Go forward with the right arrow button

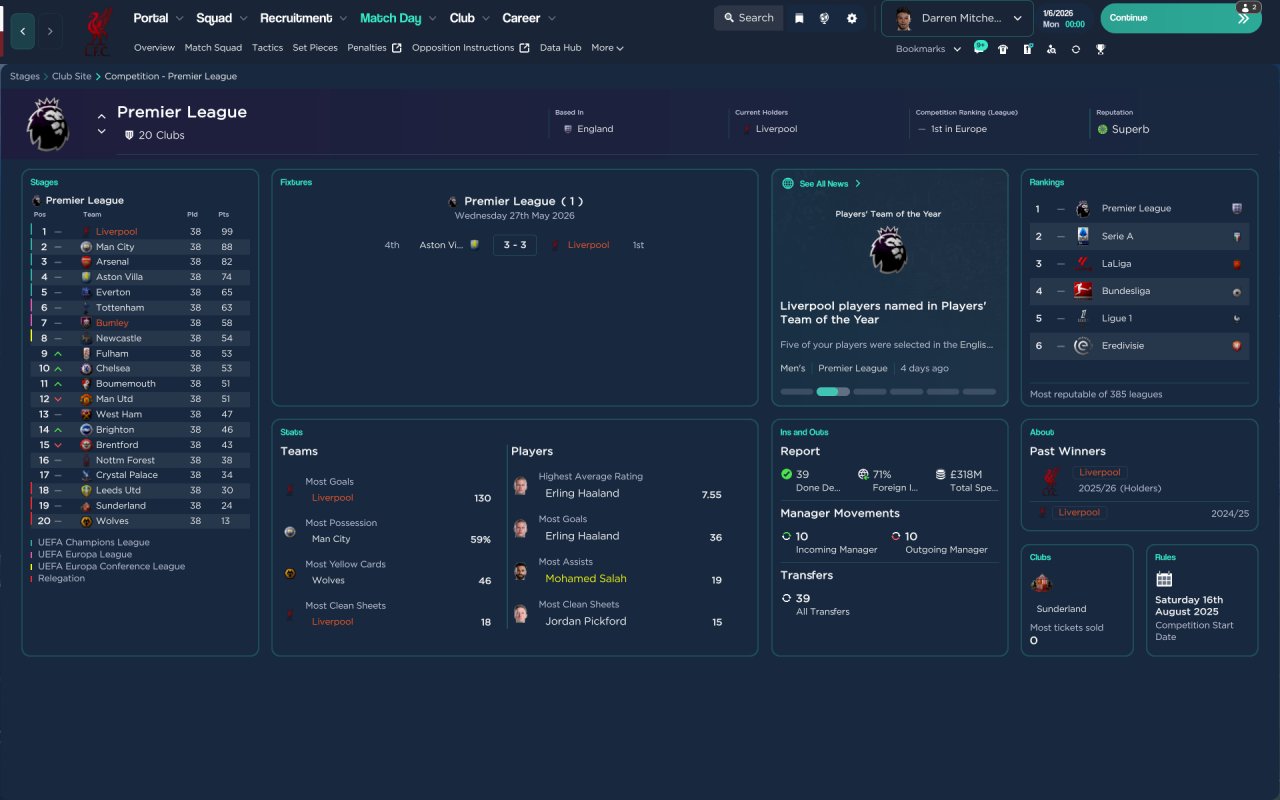point(50,31)
